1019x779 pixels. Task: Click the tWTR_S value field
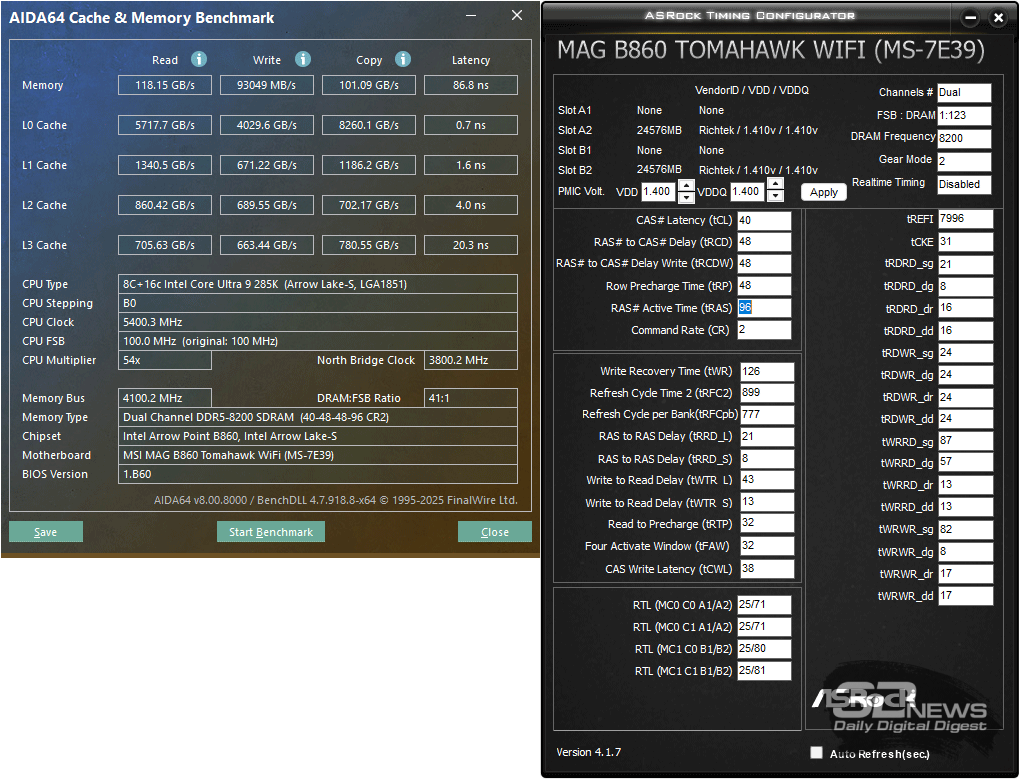click(767, 502)
